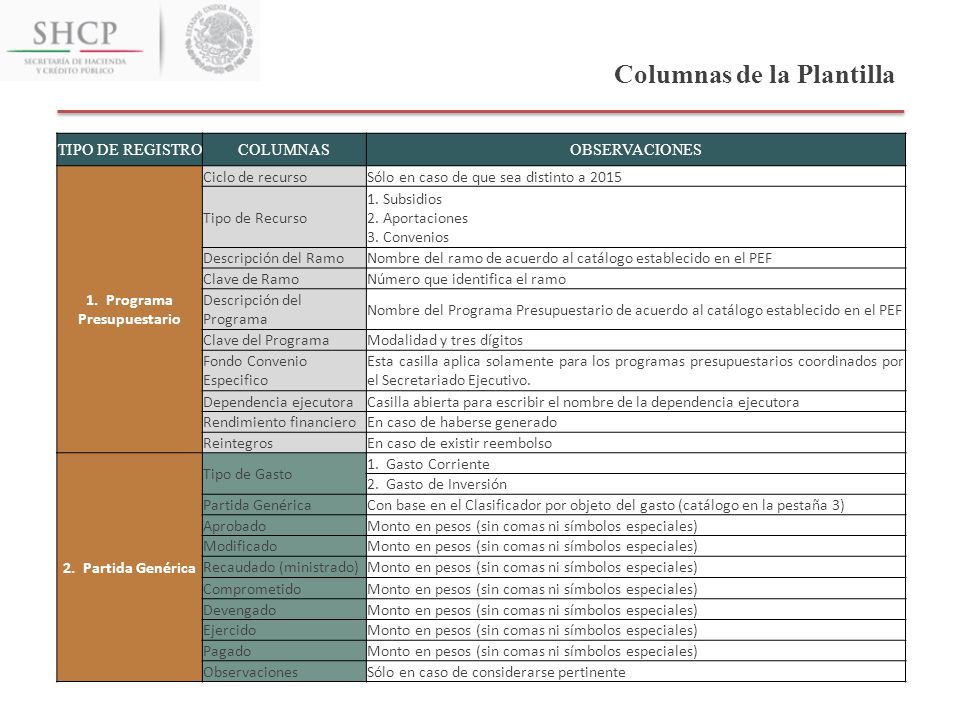
Task: Click the 'Devengado' cell
Action: coord(284,609)
